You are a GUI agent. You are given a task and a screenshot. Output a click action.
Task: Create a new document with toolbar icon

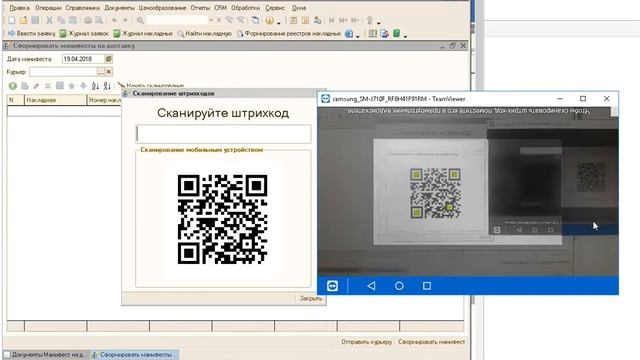point(12,20)
